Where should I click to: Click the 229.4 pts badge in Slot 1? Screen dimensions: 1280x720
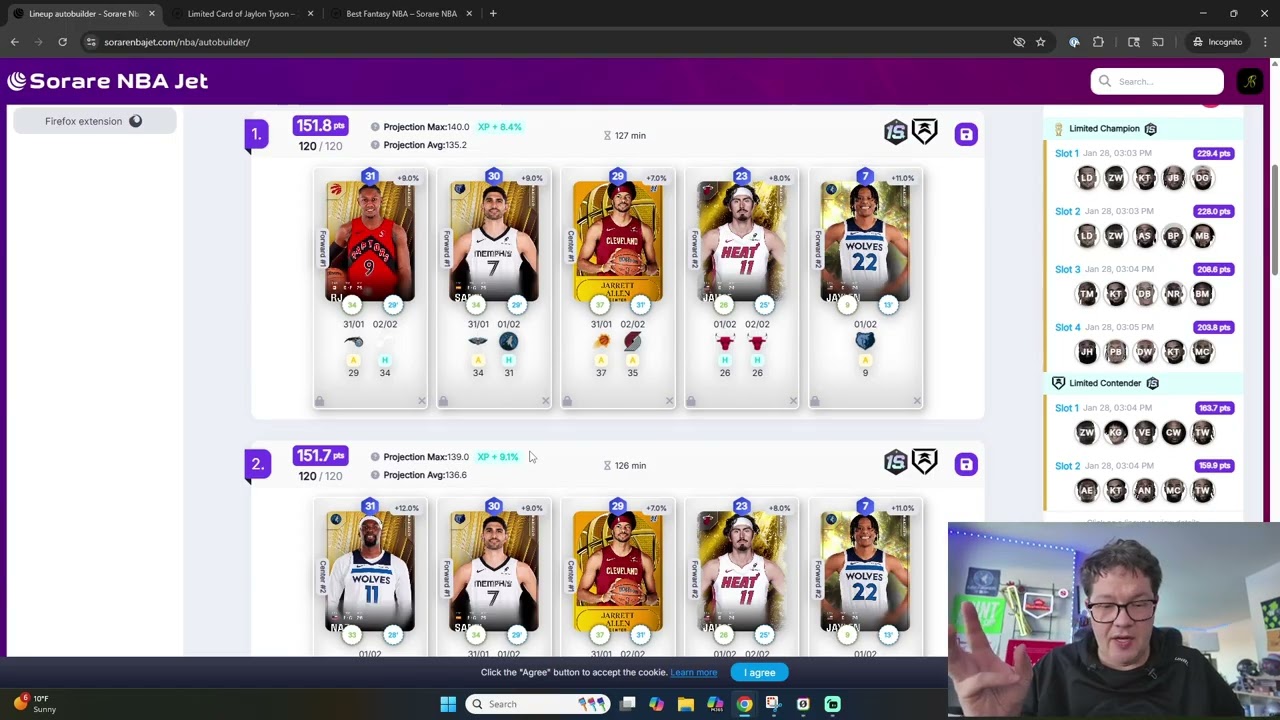pyautogui.click(x=1213, y=153)
